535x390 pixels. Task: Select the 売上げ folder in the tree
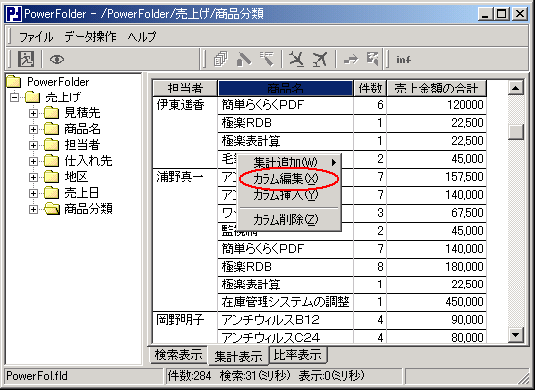[x=63, y=97]
